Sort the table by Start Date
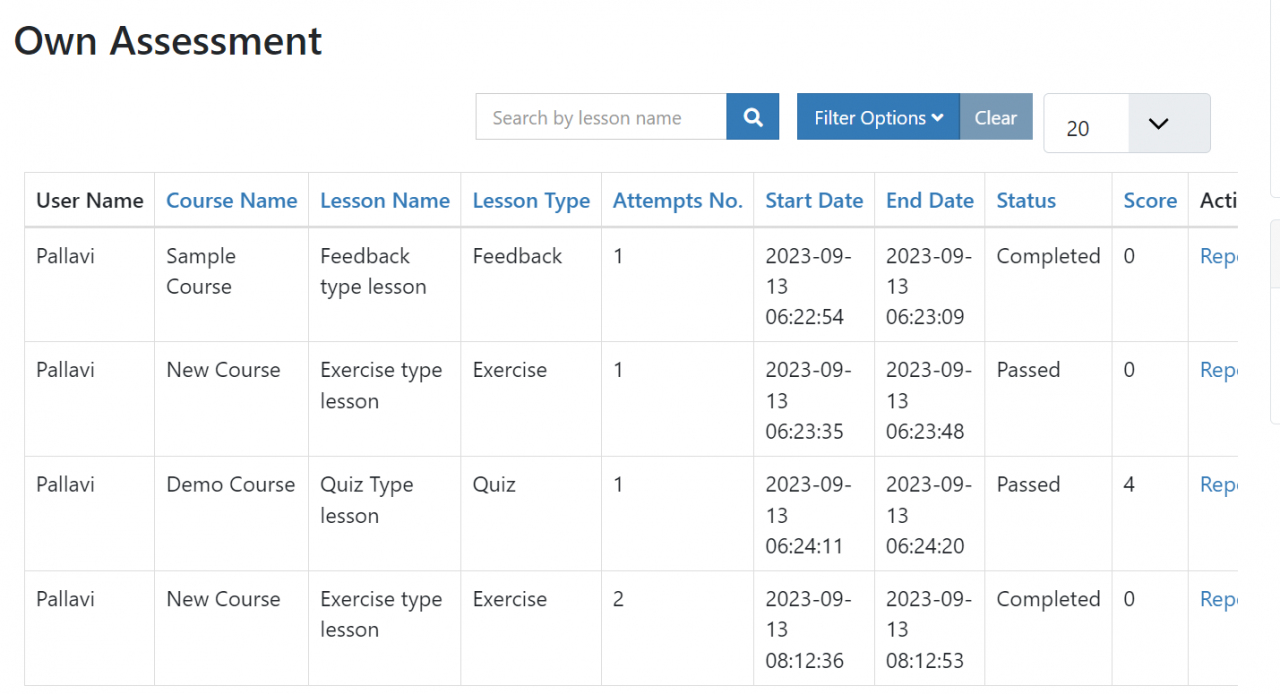 [814, 200]
